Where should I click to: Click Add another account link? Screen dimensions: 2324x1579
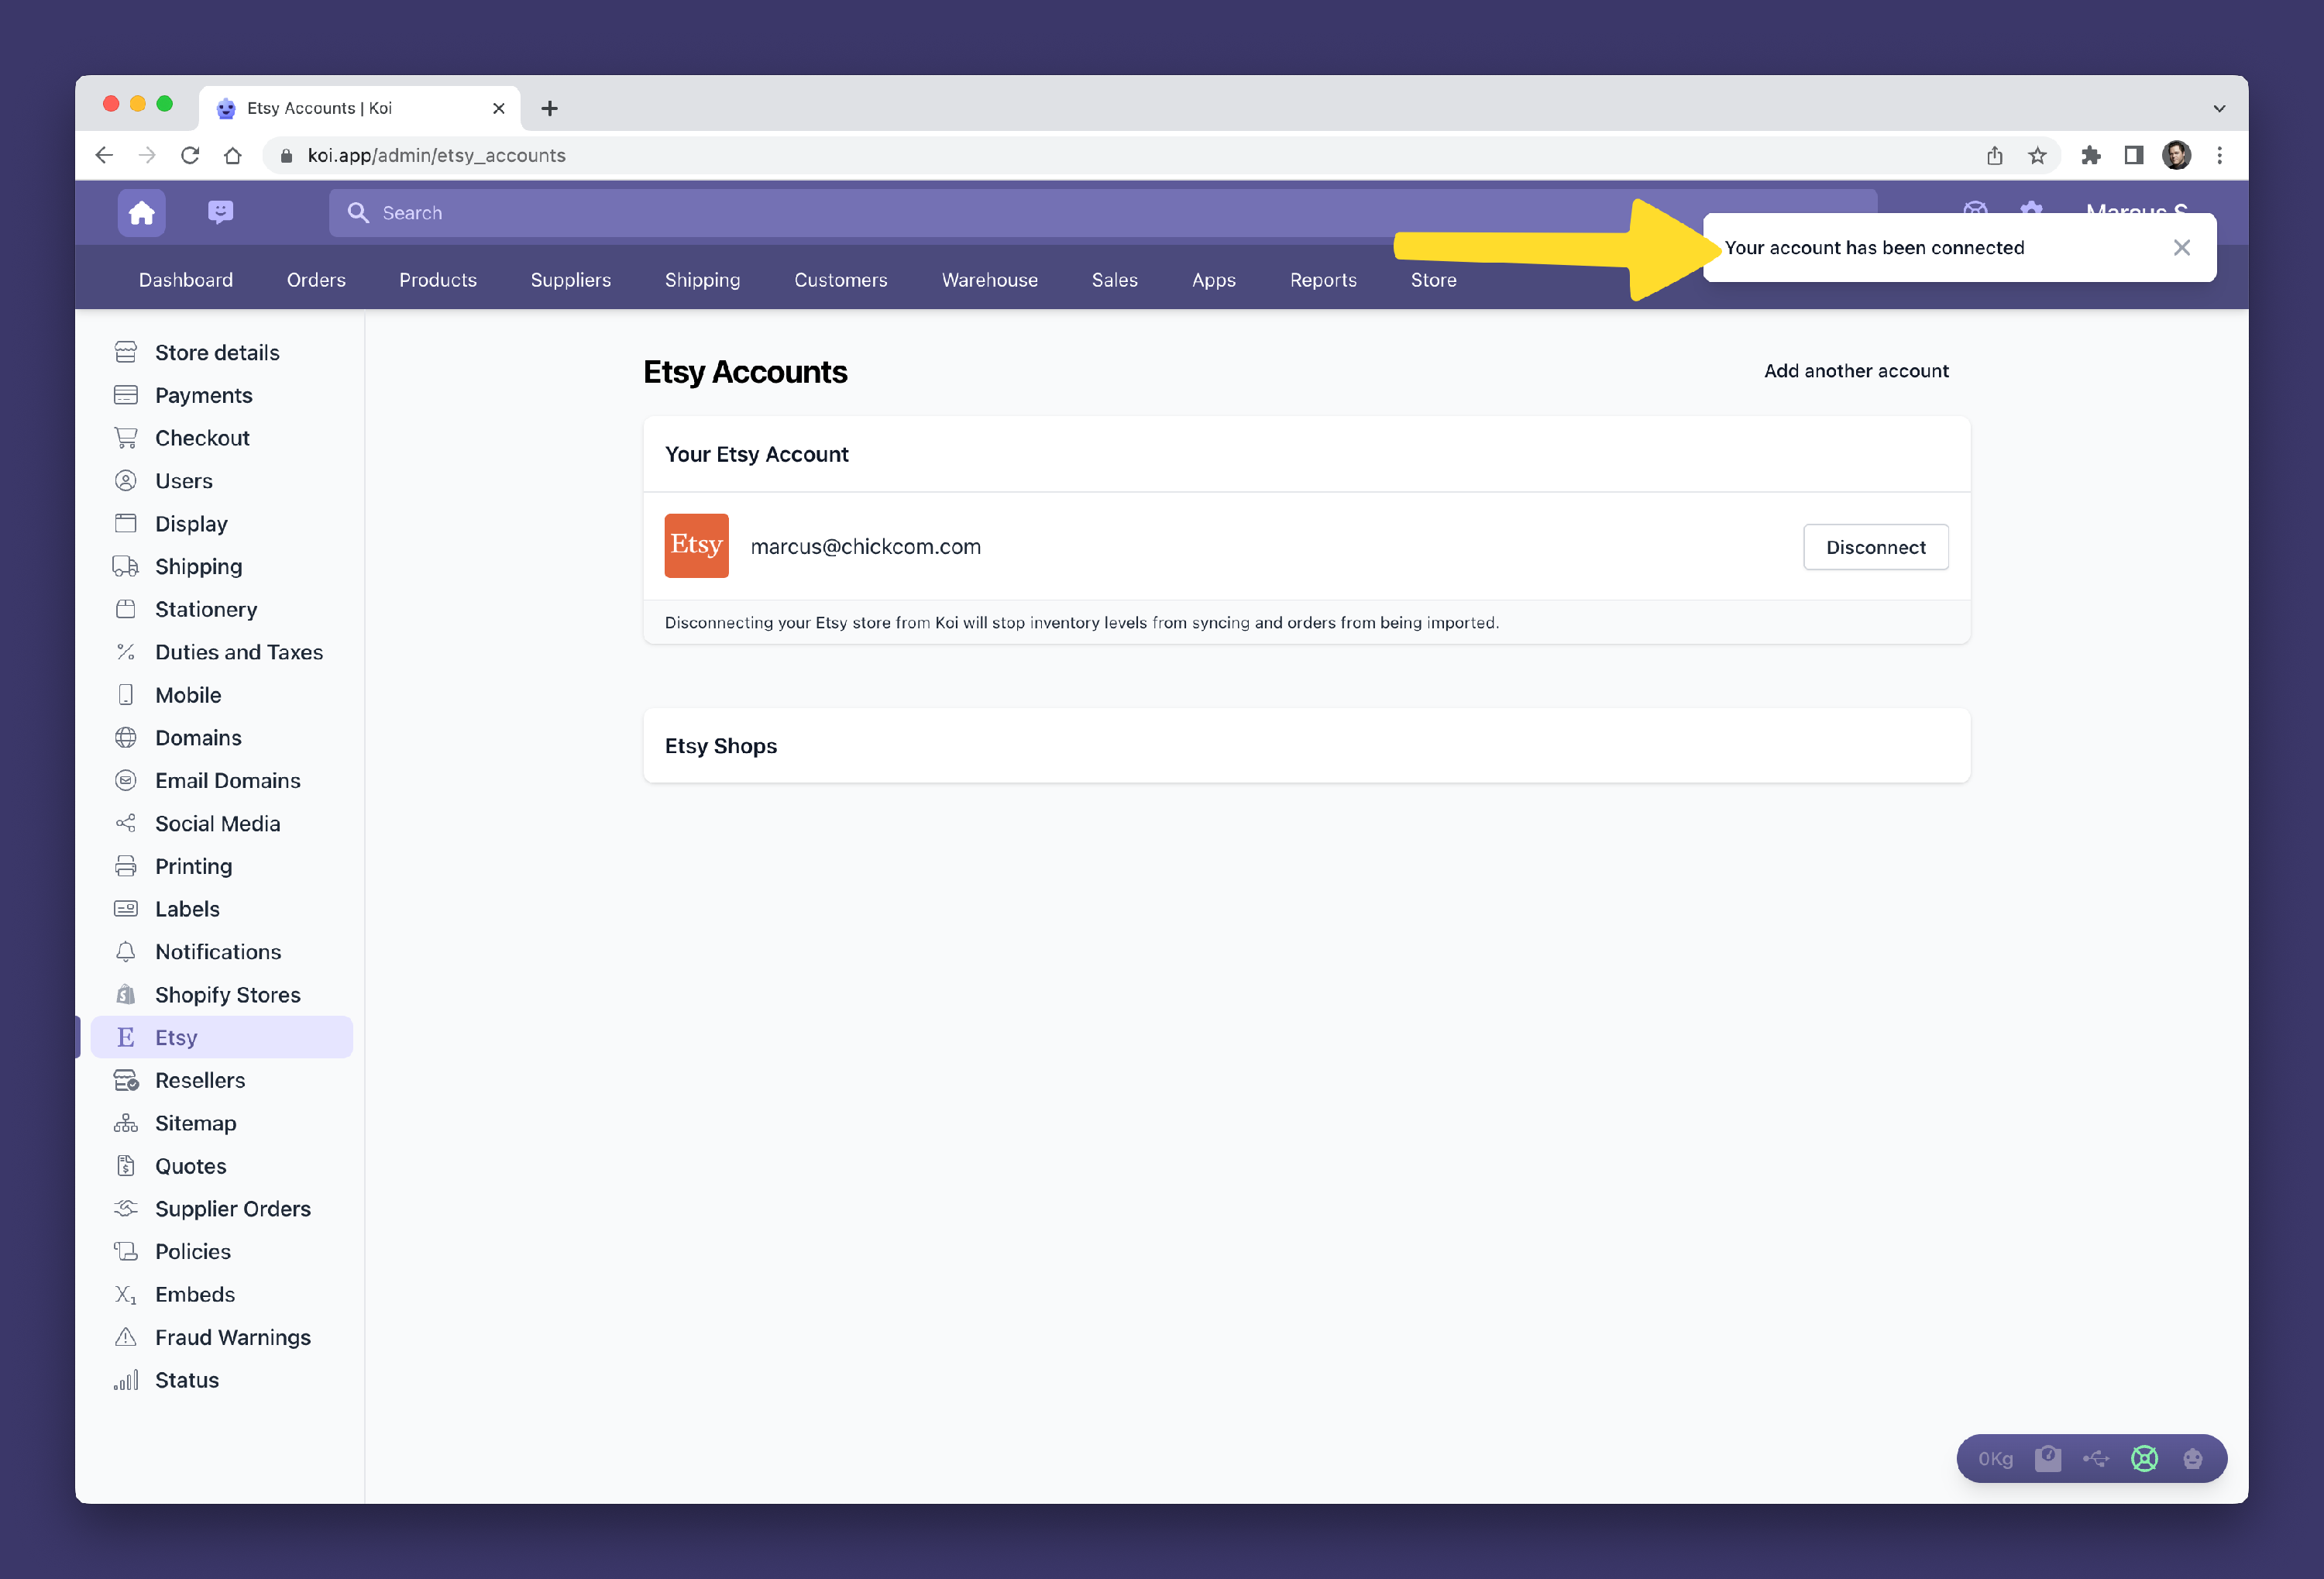[1855, 371]
